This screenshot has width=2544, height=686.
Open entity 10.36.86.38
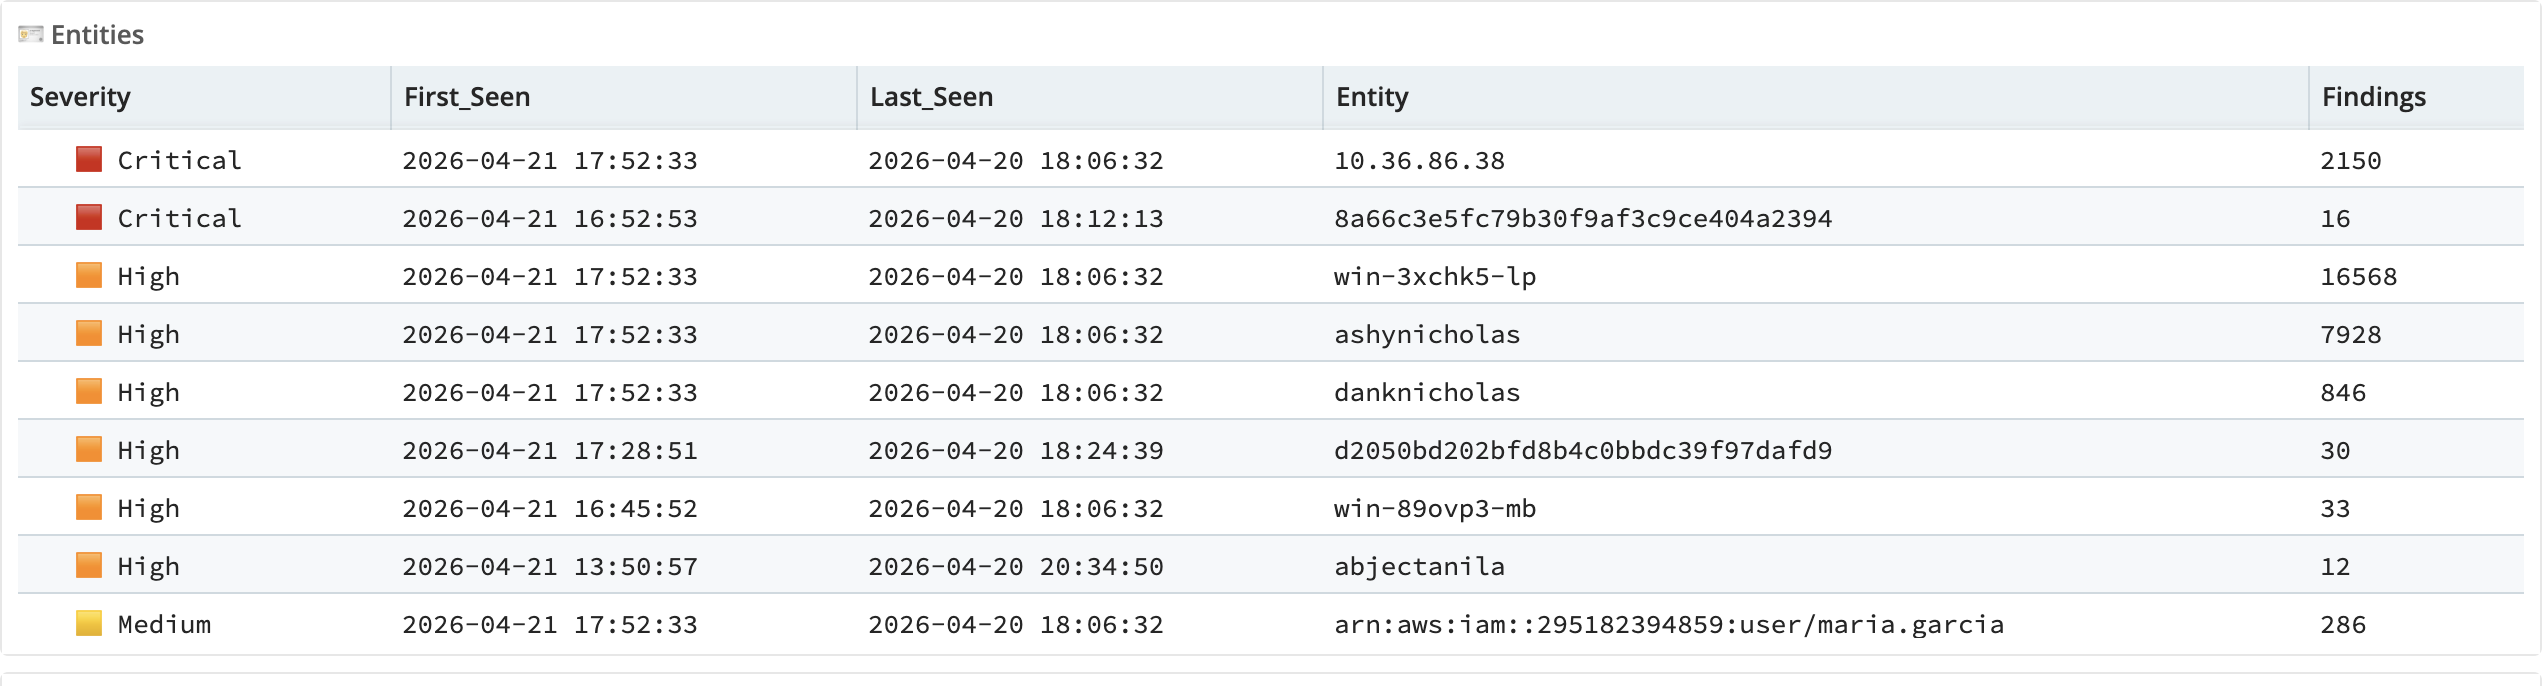[1419, 161]
